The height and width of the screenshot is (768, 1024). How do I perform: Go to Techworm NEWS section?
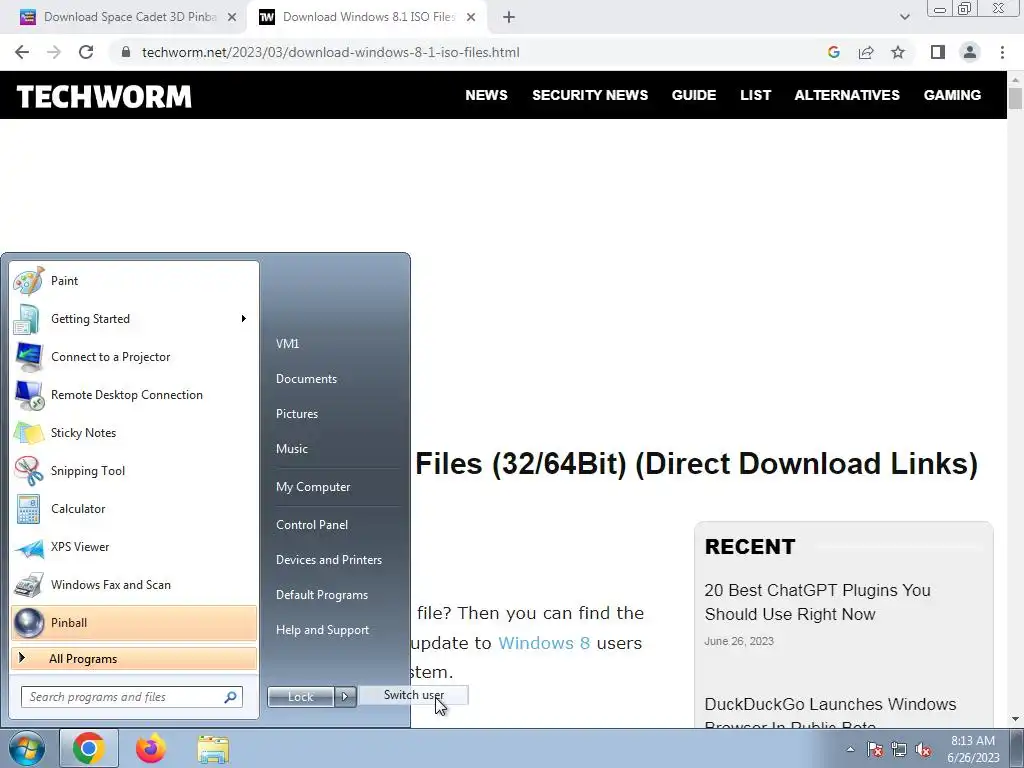click(487, 95)
